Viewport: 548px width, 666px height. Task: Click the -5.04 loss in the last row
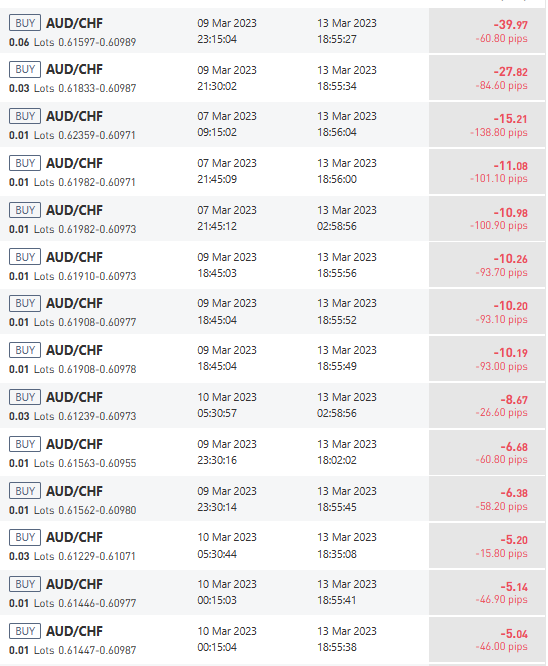pos(514,634)
